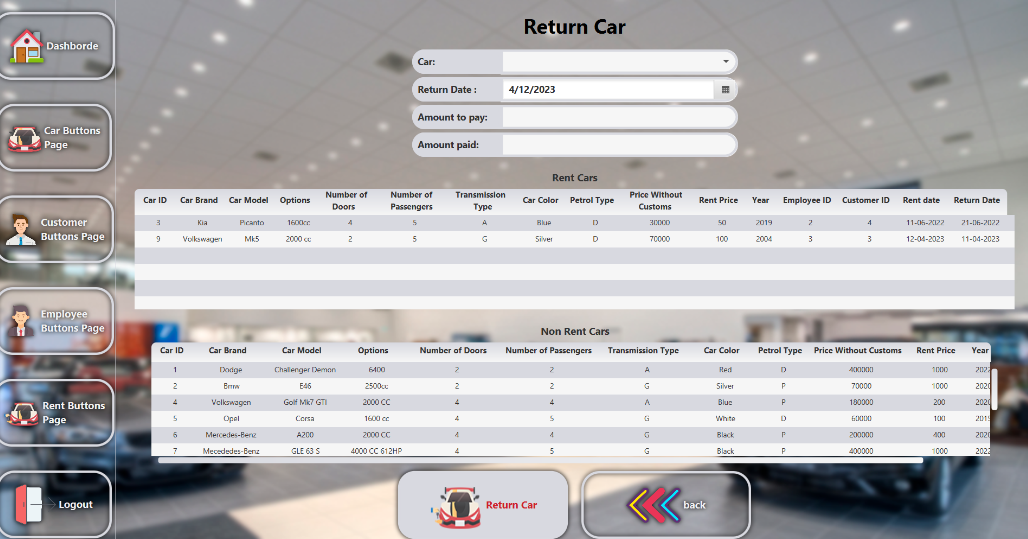Click Petrol Type header in Non Rent Cars
Viewport: 1028px width, 539px height.
click(780, 351)
